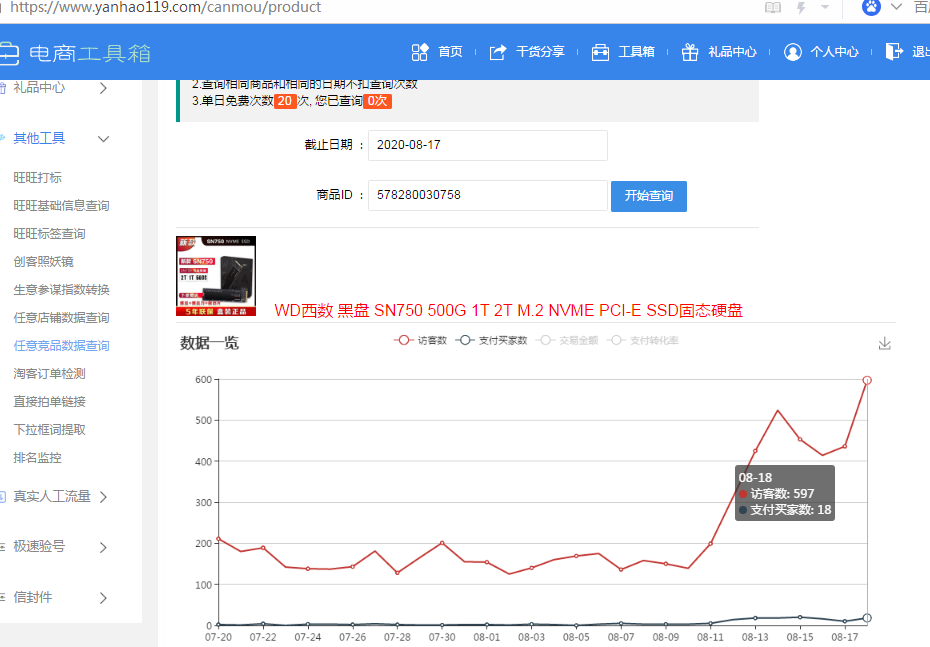Click the Baidu paw icon in browser bar
Viewport: 930px width, 647px height.
click(x=871, y=7)
